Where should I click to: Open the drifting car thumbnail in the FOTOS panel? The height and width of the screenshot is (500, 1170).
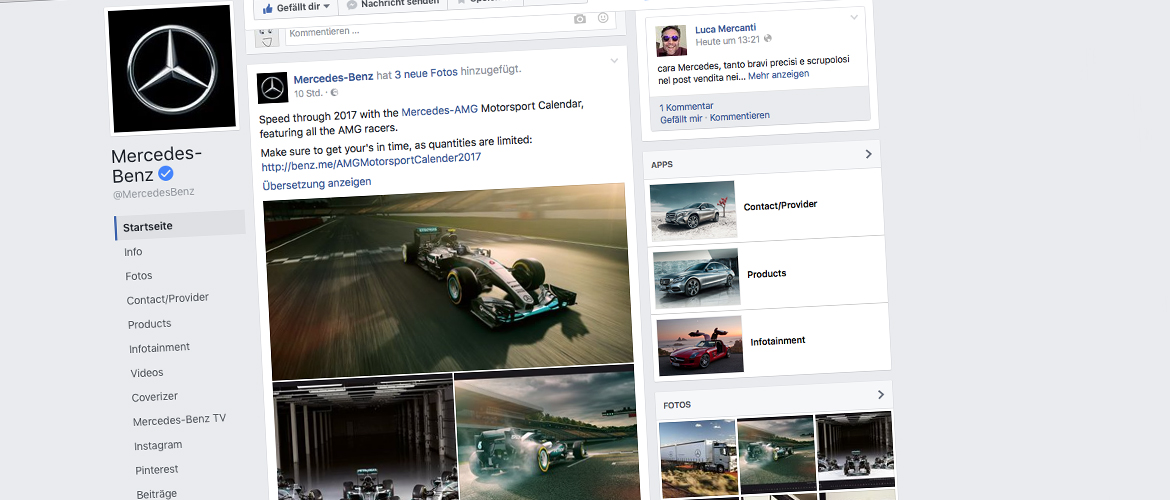coord(776,453)
